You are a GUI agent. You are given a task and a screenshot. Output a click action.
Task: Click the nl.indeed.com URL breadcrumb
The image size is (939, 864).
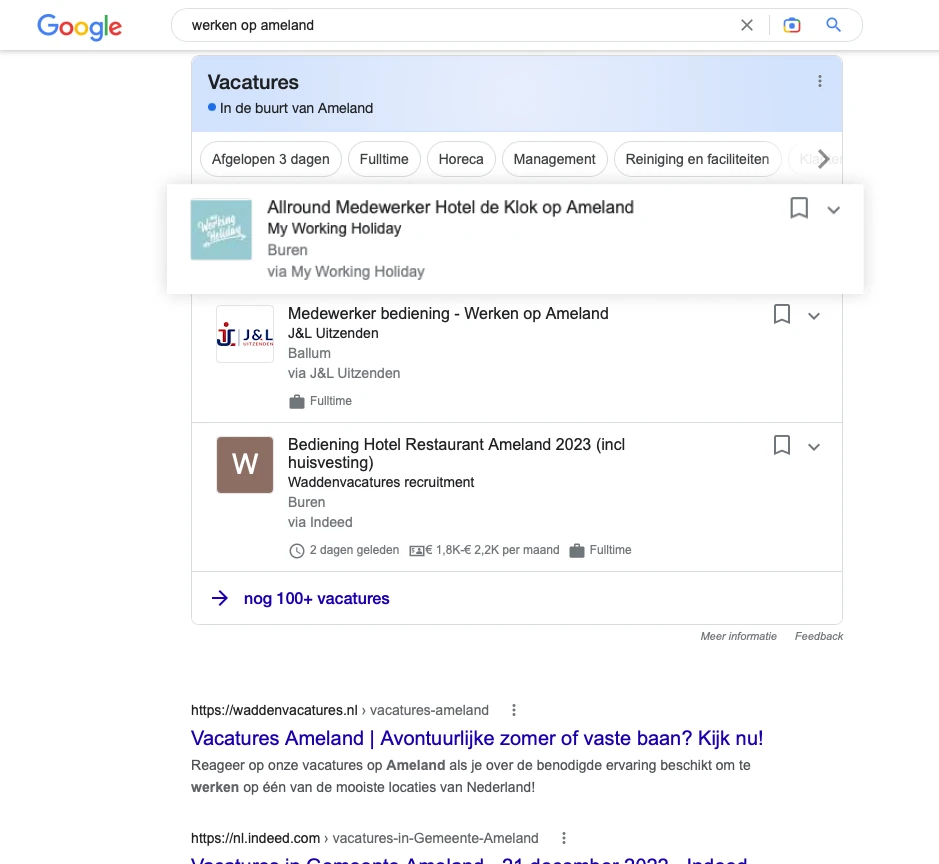pyautogui.click(x=365, y=838)
